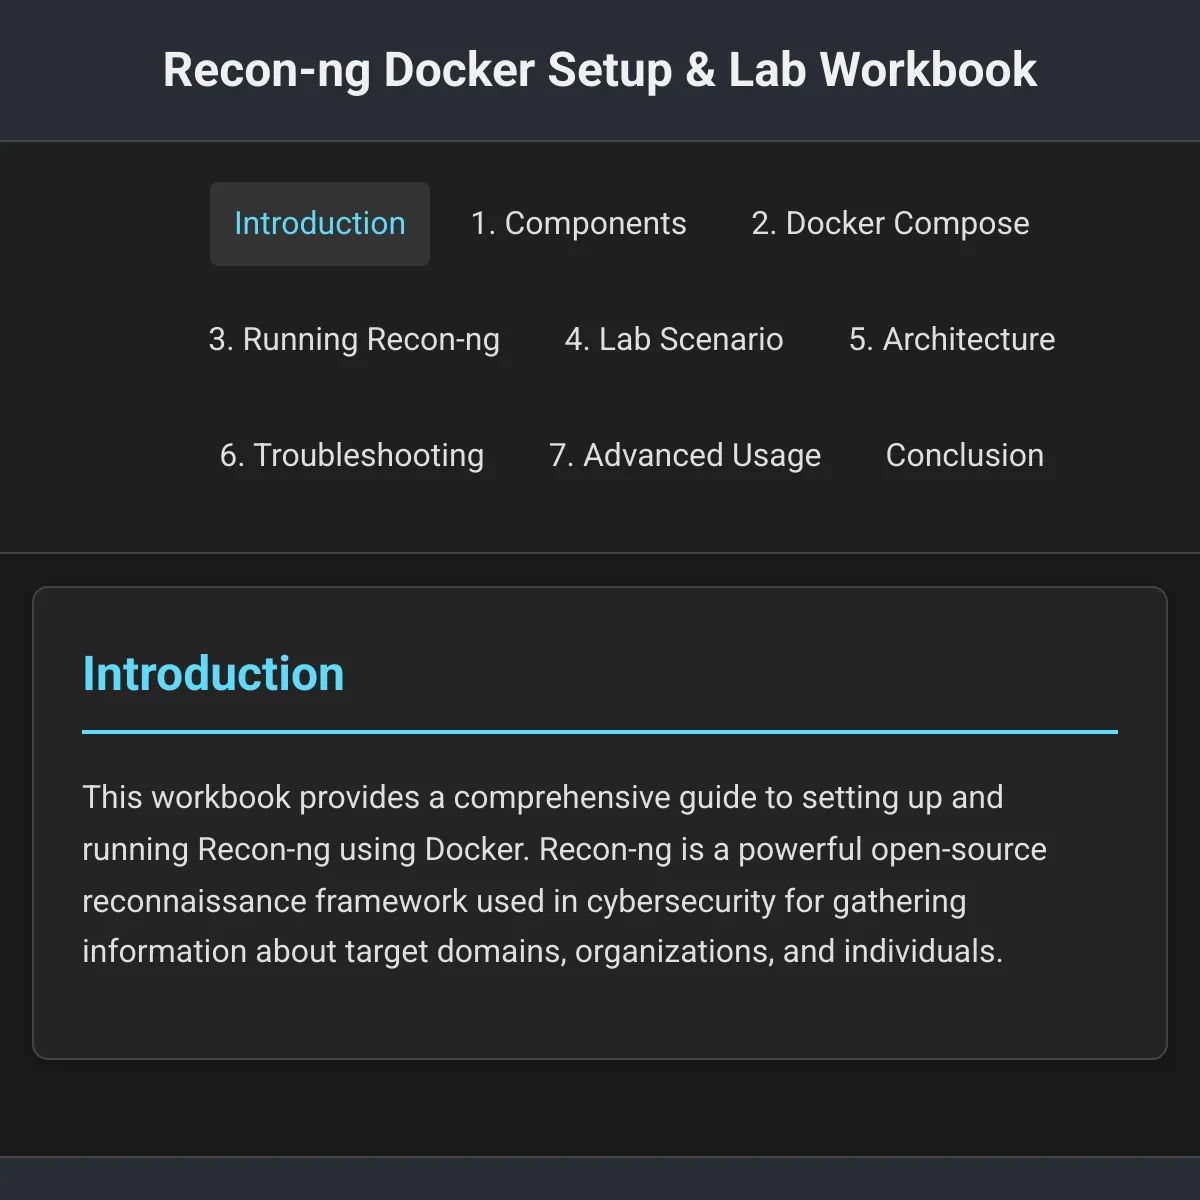This screenshot has width=1200, height=1200.
Task: Click the word "Workbook" in the header title
Action: (x=929, y=70)
